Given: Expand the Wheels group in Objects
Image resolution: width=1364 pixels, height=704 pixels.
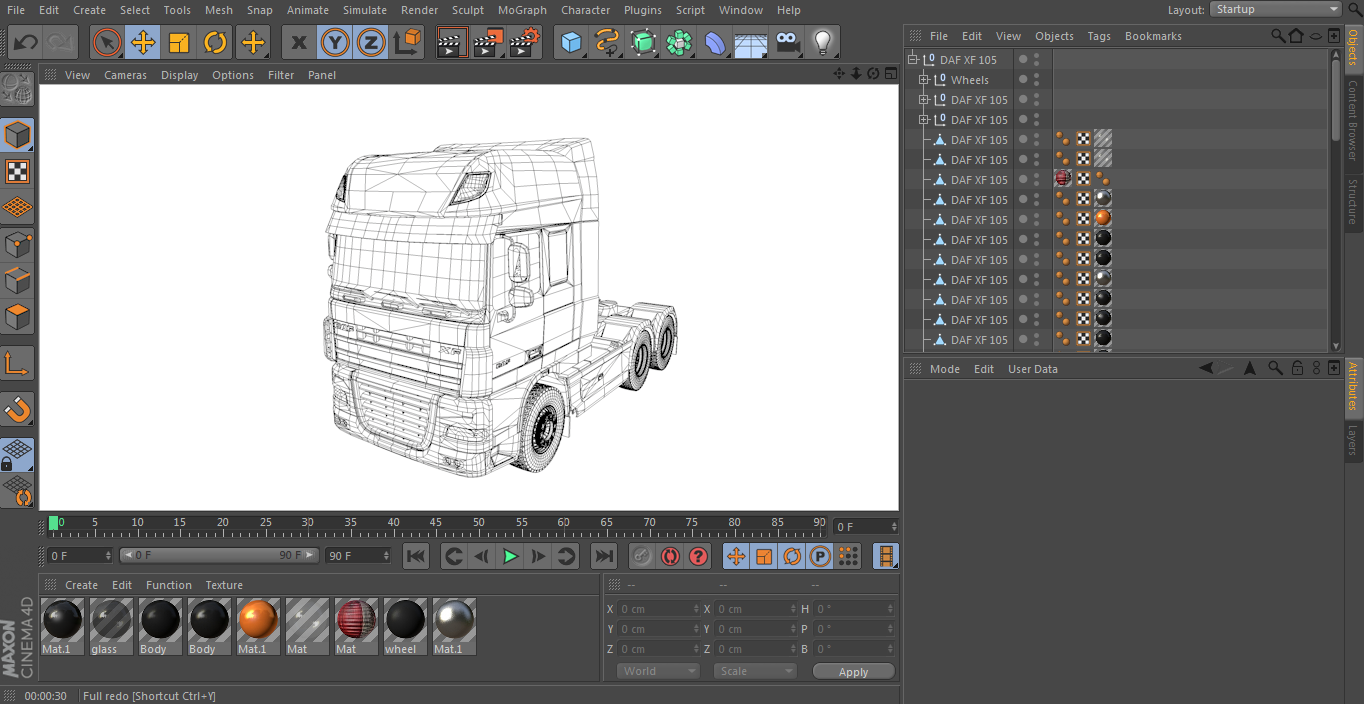Looking at the screenshot, I should (924, 80).
